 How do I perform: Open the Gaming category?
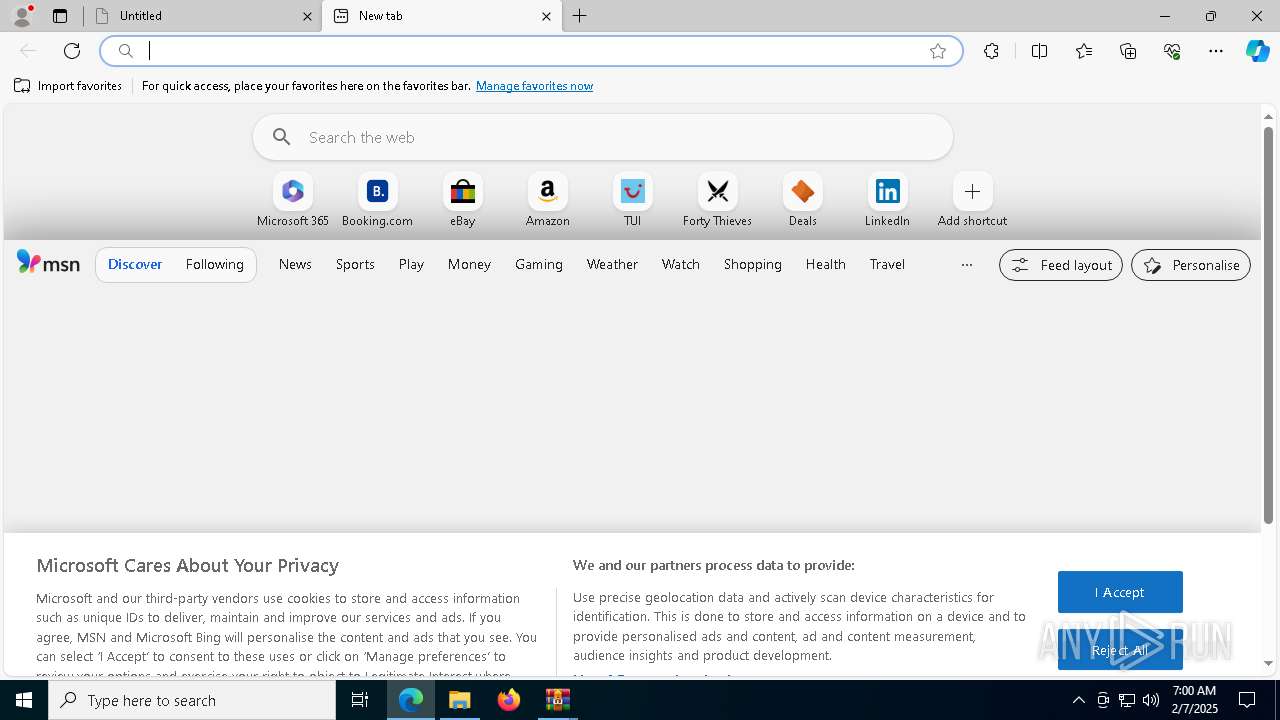[x=539, y=264]
